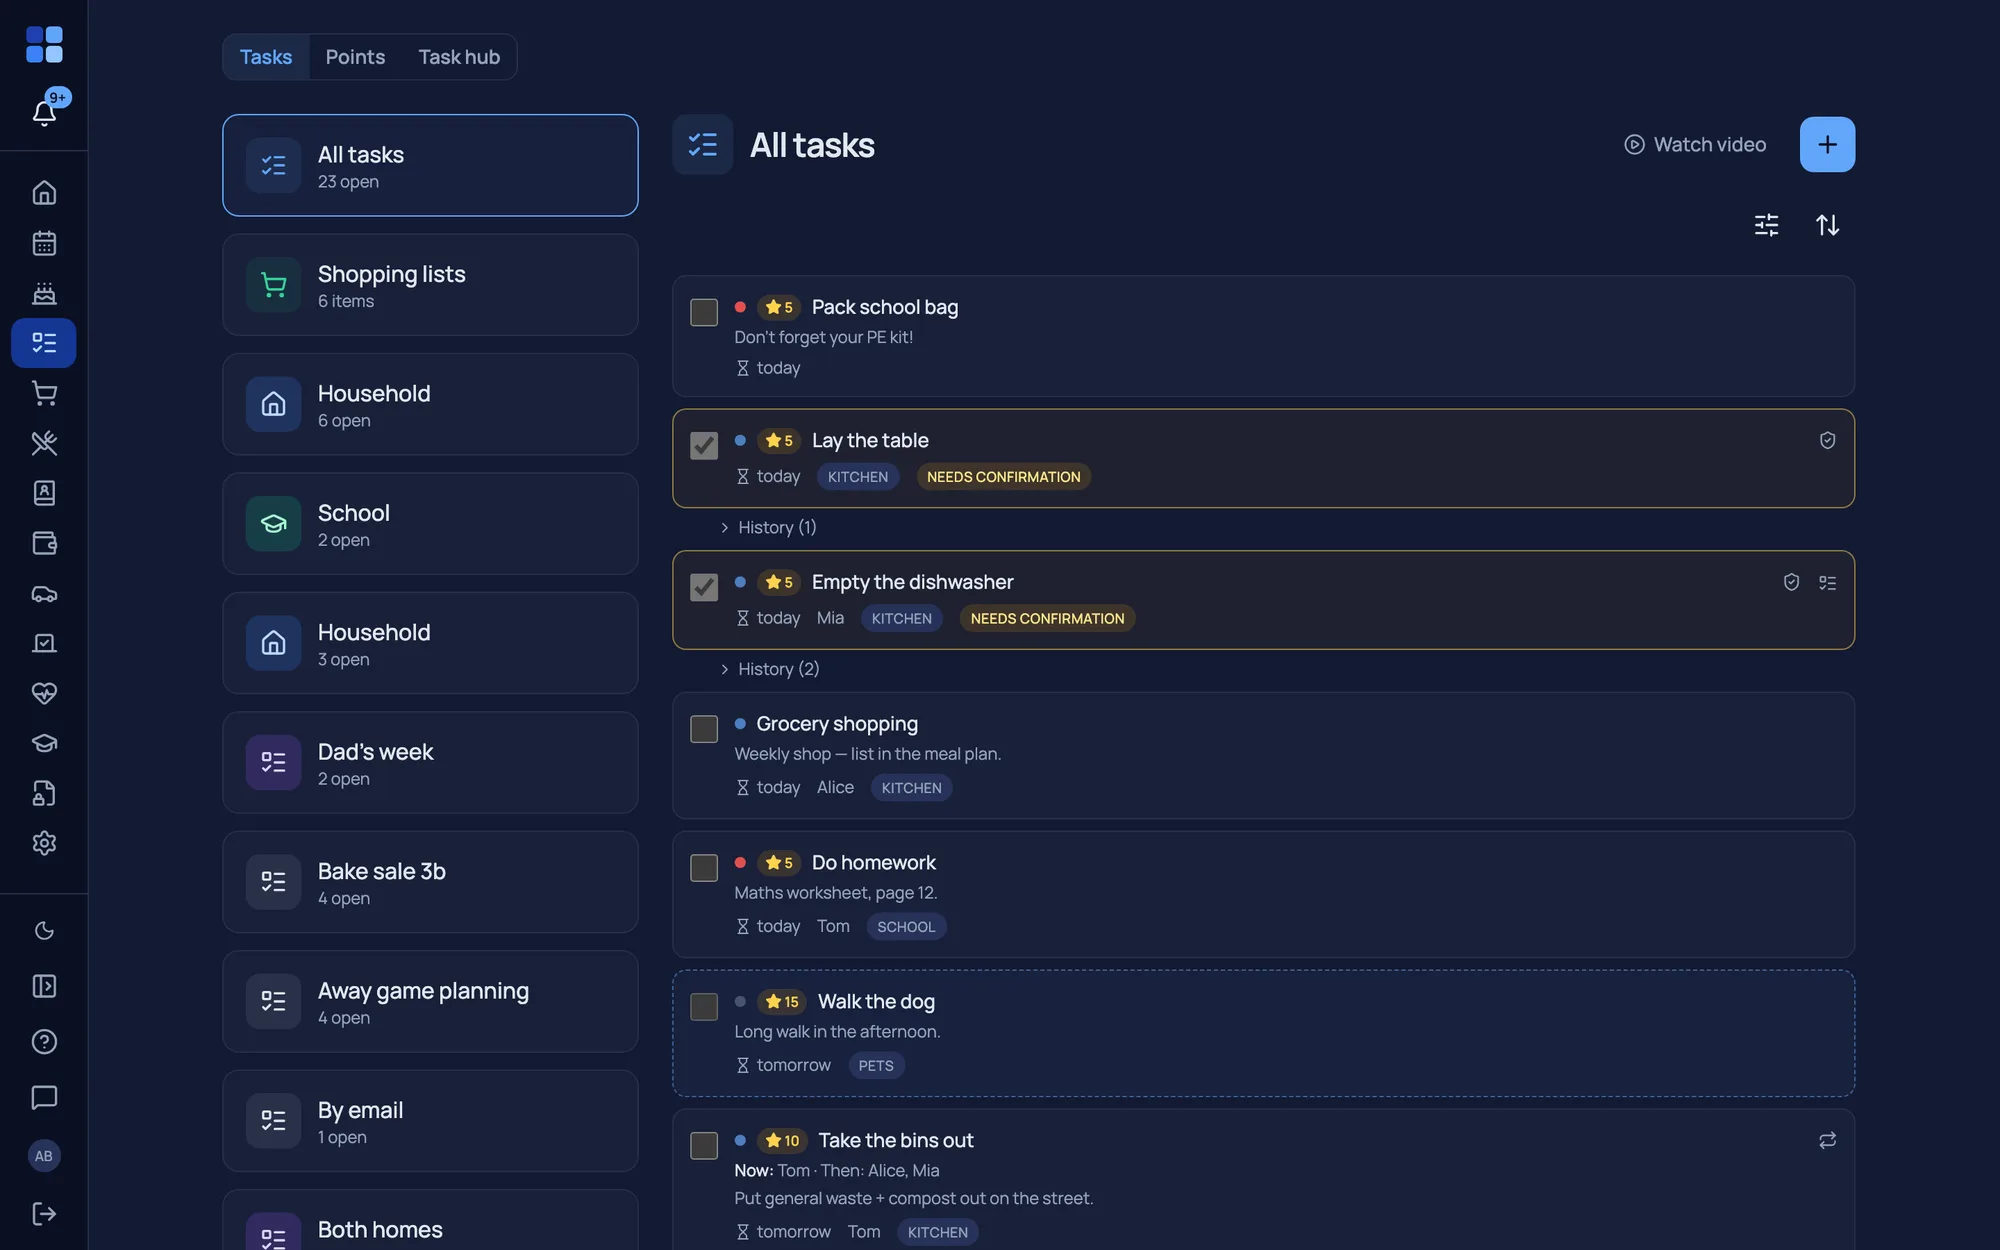Open the sort order icon
Viewport: 2000px width, 1250px height.
(x=1827, y=225)
